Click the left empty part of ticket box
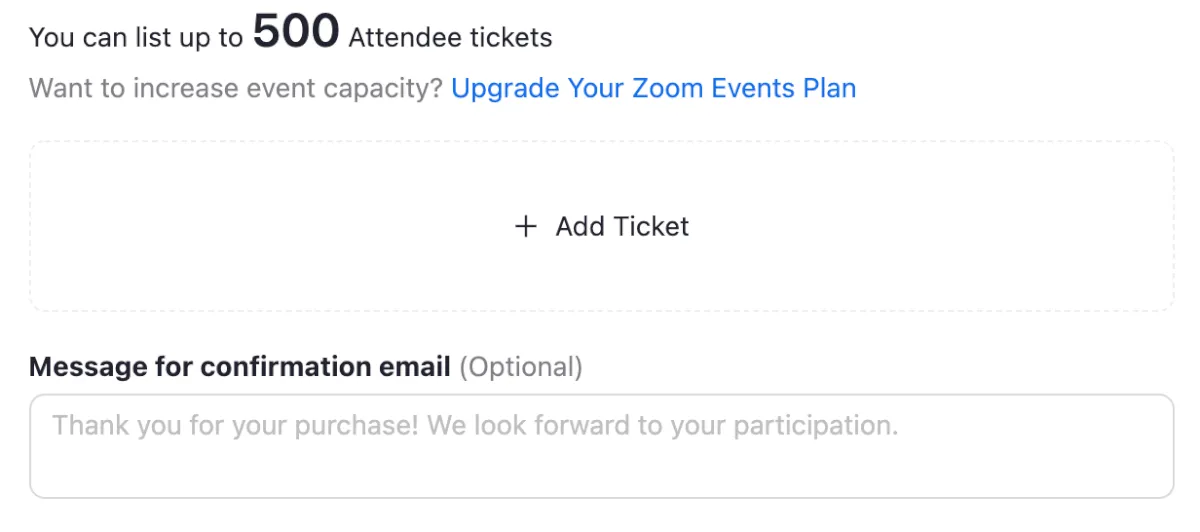This screenshot has width=1200, height=532. point(200,226)
